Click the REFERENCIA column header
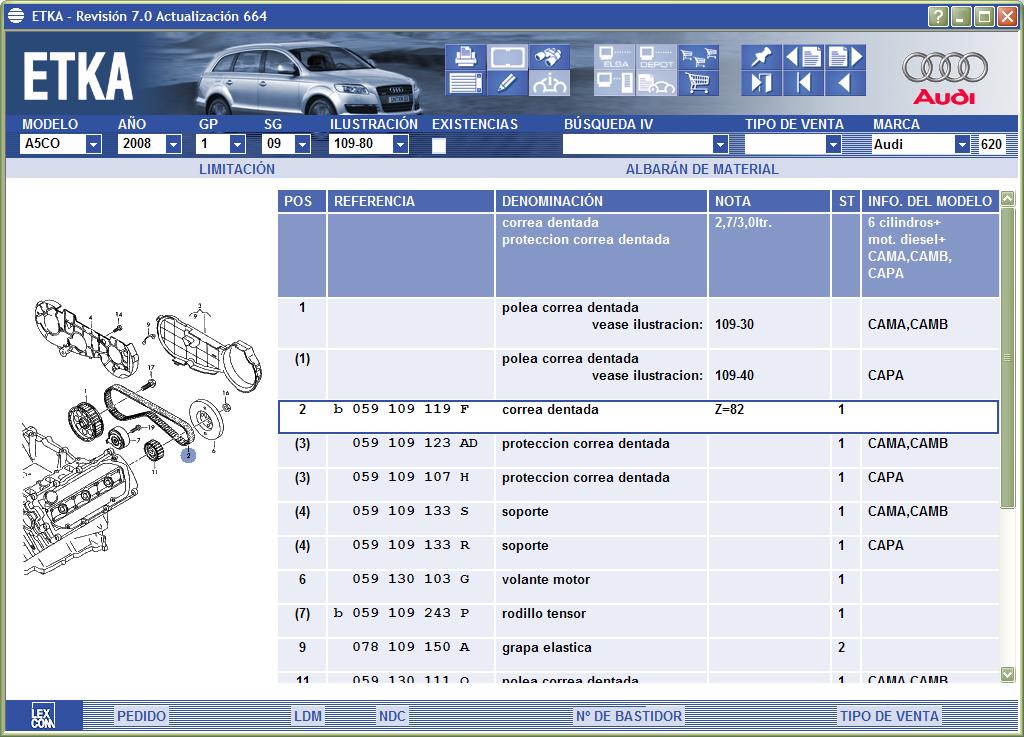Viewport: 1024px width, 737px height. click(410, 201)
